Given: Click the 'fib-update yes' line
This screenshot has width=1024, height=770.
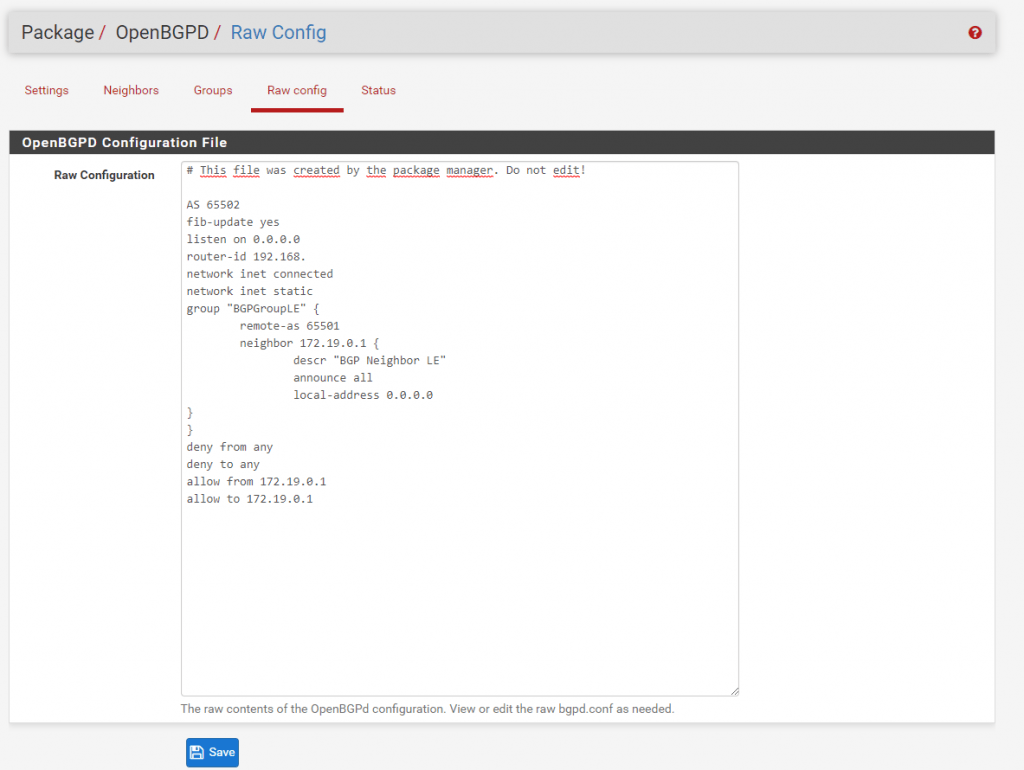Looking at the screenshot, I should point(232,222).
